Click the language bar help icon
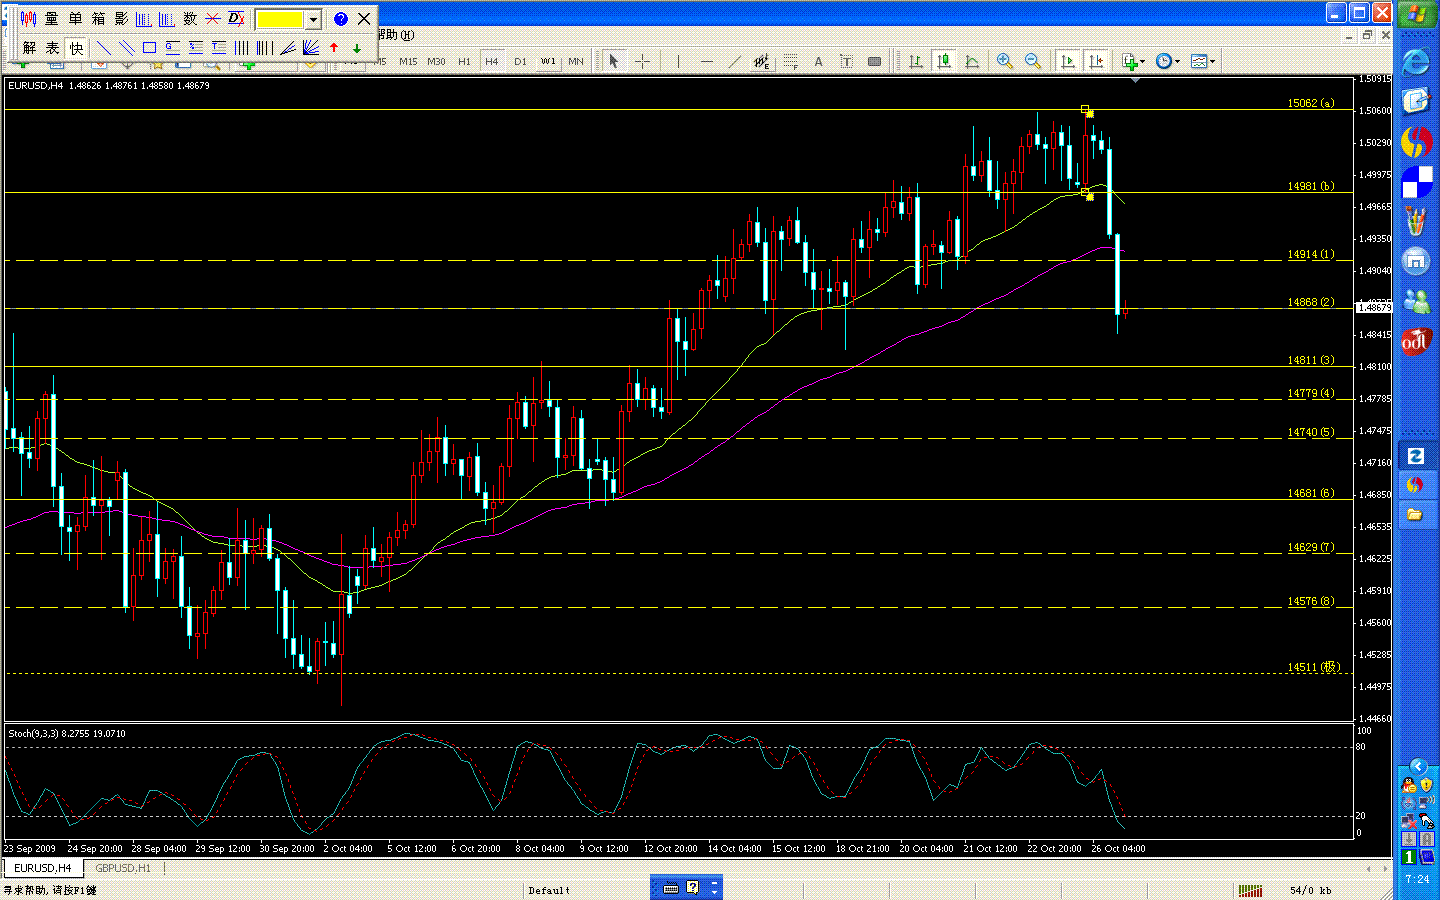The width and height of the screenshot is (1440, 900). pos(692,887)
